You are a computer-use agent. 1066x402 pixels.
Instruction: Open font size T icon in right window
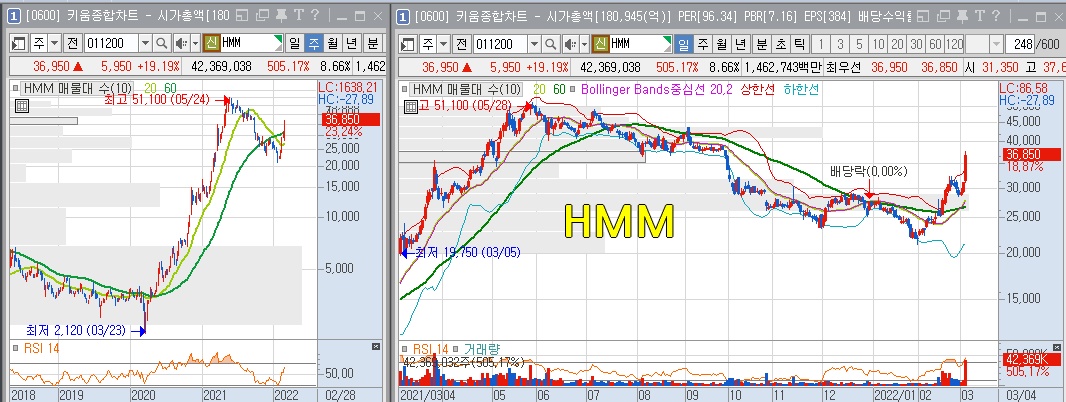(x=978, y=16)
